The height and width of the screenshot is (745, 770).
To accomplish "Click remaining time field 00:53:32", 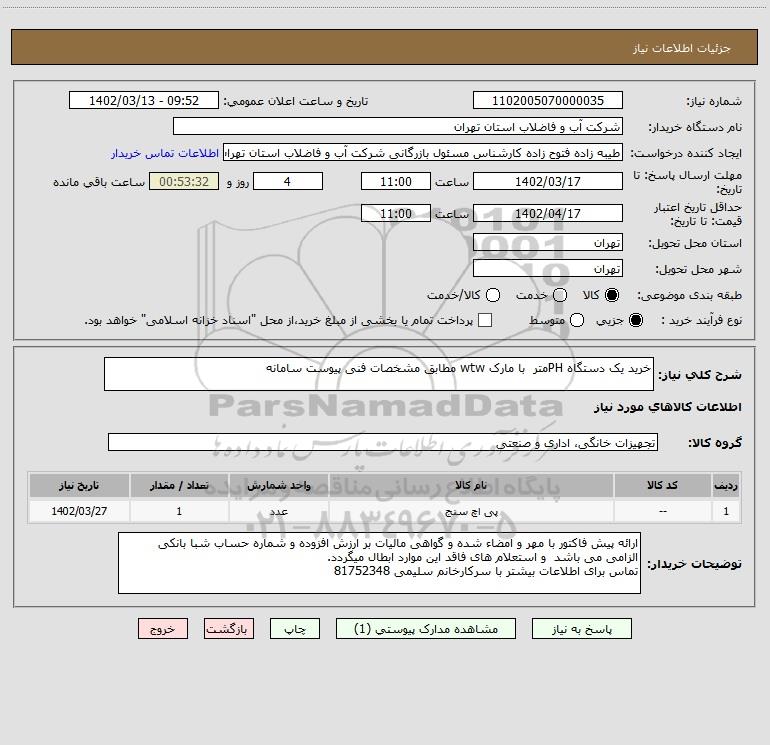I will point(184,181).
